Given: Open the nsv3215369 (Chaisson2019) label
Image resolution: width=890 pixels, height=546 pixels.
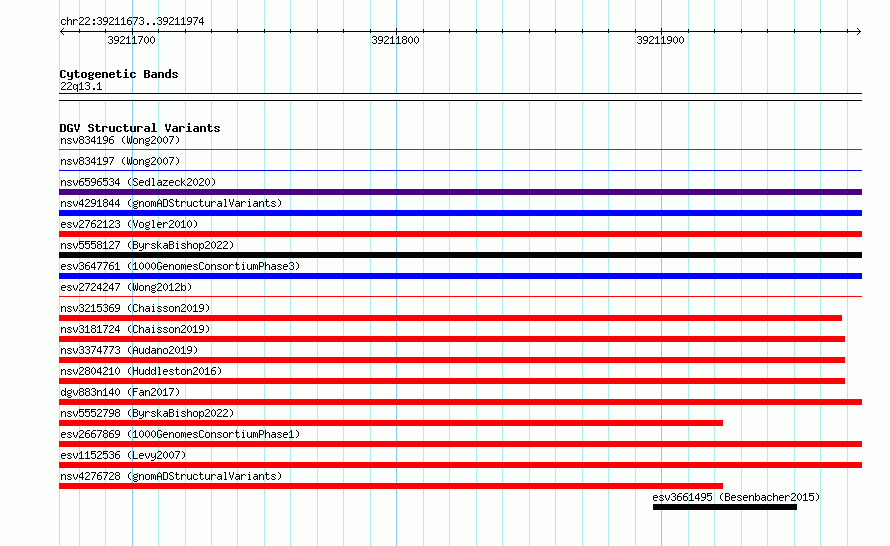Looking at the screenshot, I should 135,308.
